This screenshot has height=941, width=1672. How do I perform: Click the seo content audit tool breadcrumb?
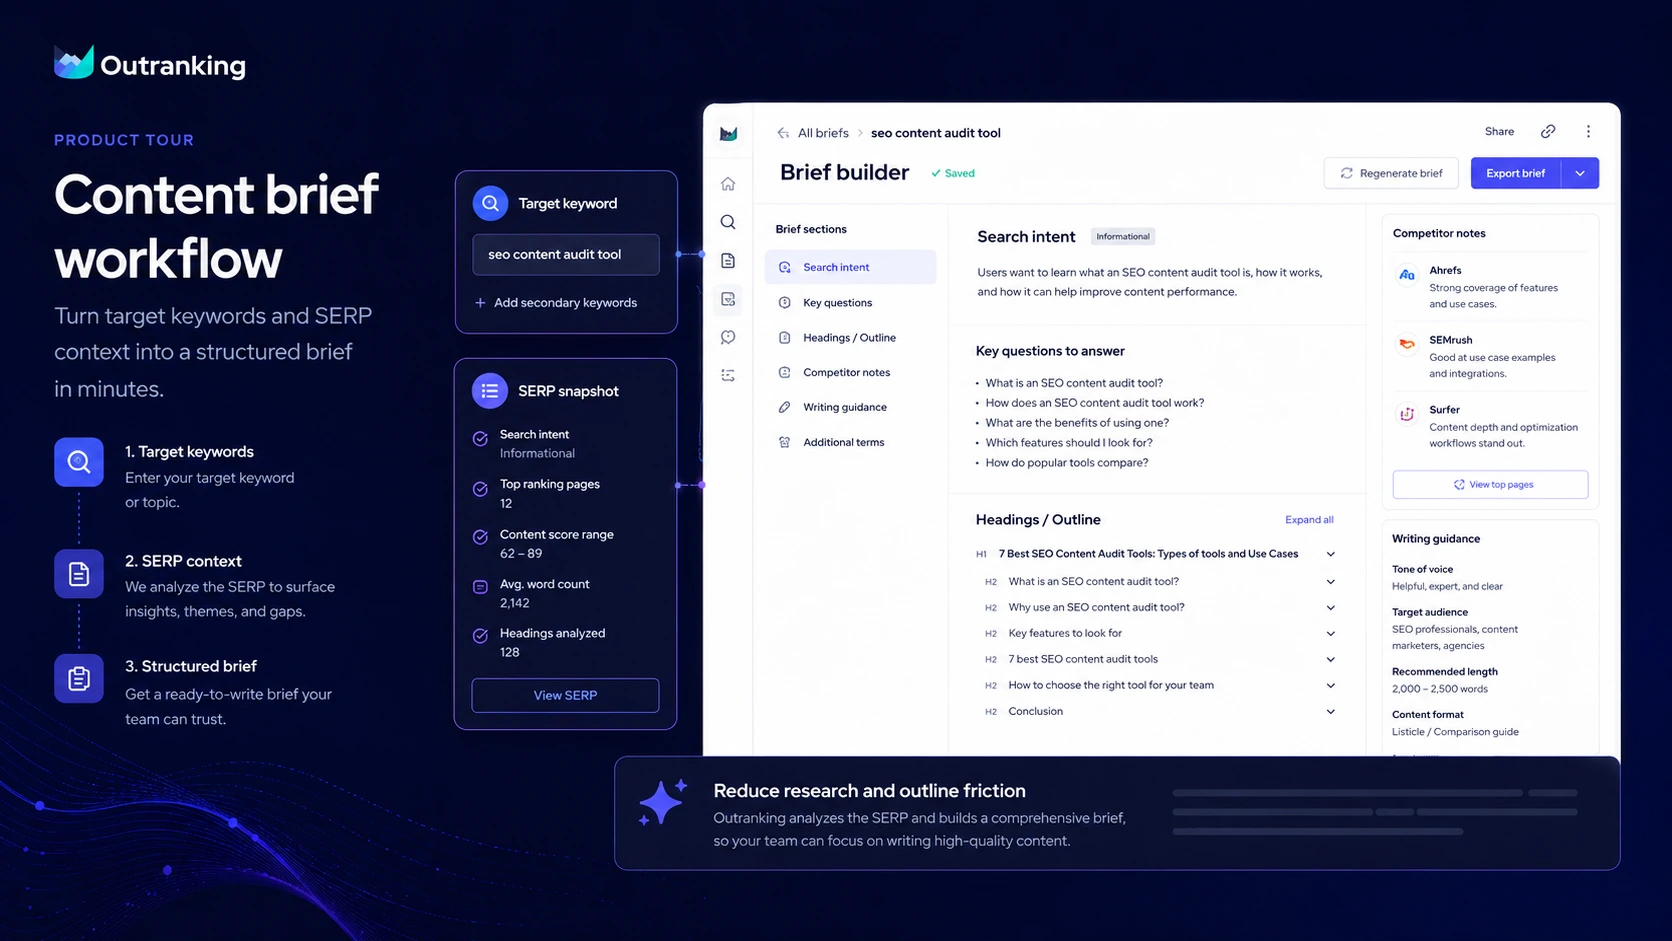click(x=936, y=133)
